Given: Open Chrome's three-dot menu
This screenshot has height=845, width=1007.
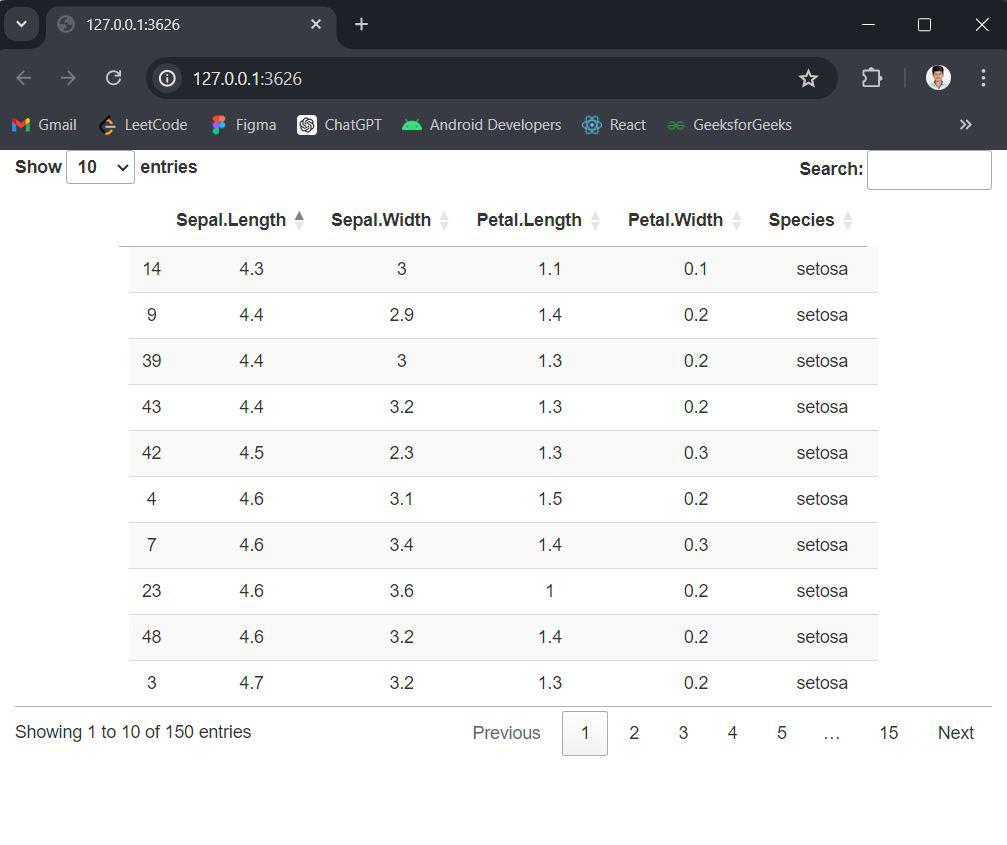Looking at the screenshot, I should click(x=983, y=78).
